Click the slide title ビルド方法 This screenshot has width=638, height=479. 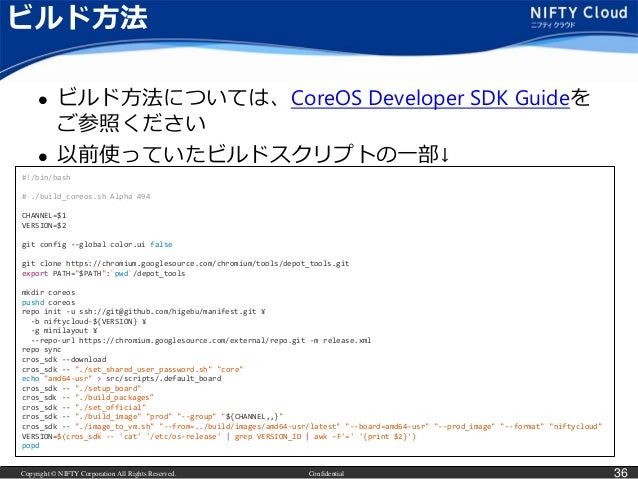pos(77,17)
